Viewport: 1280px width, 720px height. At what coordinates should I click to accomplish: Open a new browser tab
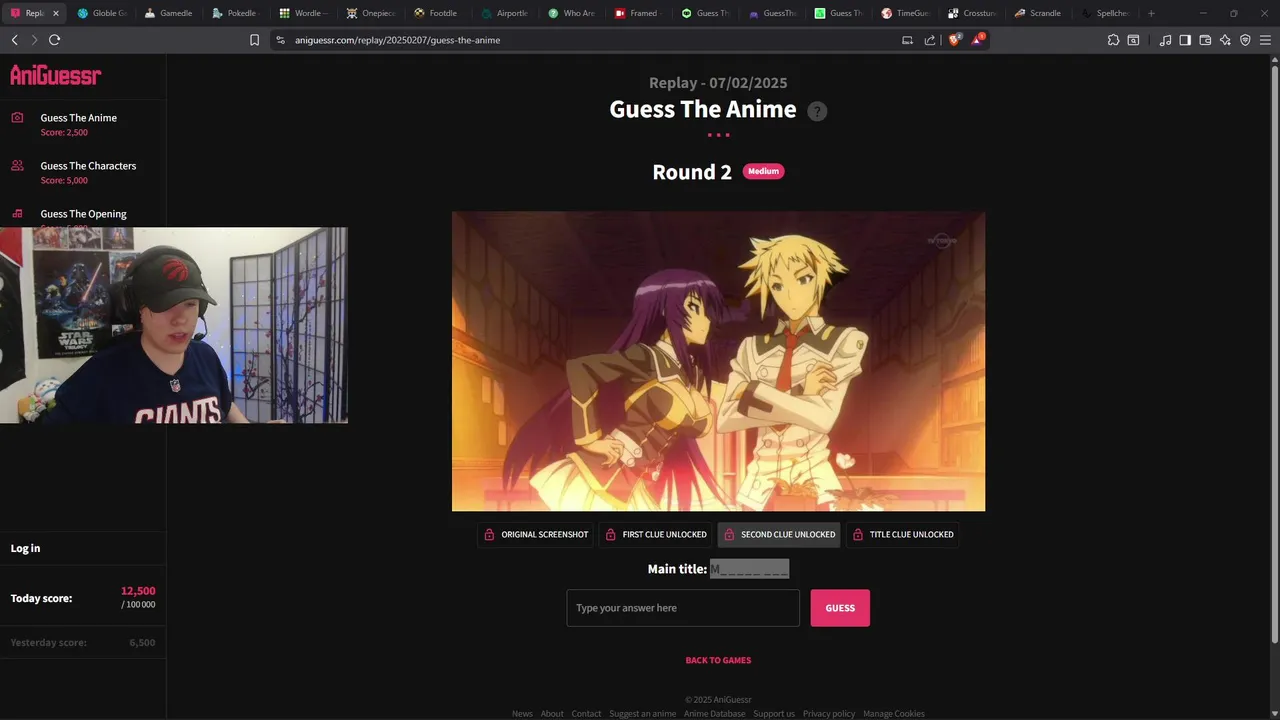[1151, 13]
